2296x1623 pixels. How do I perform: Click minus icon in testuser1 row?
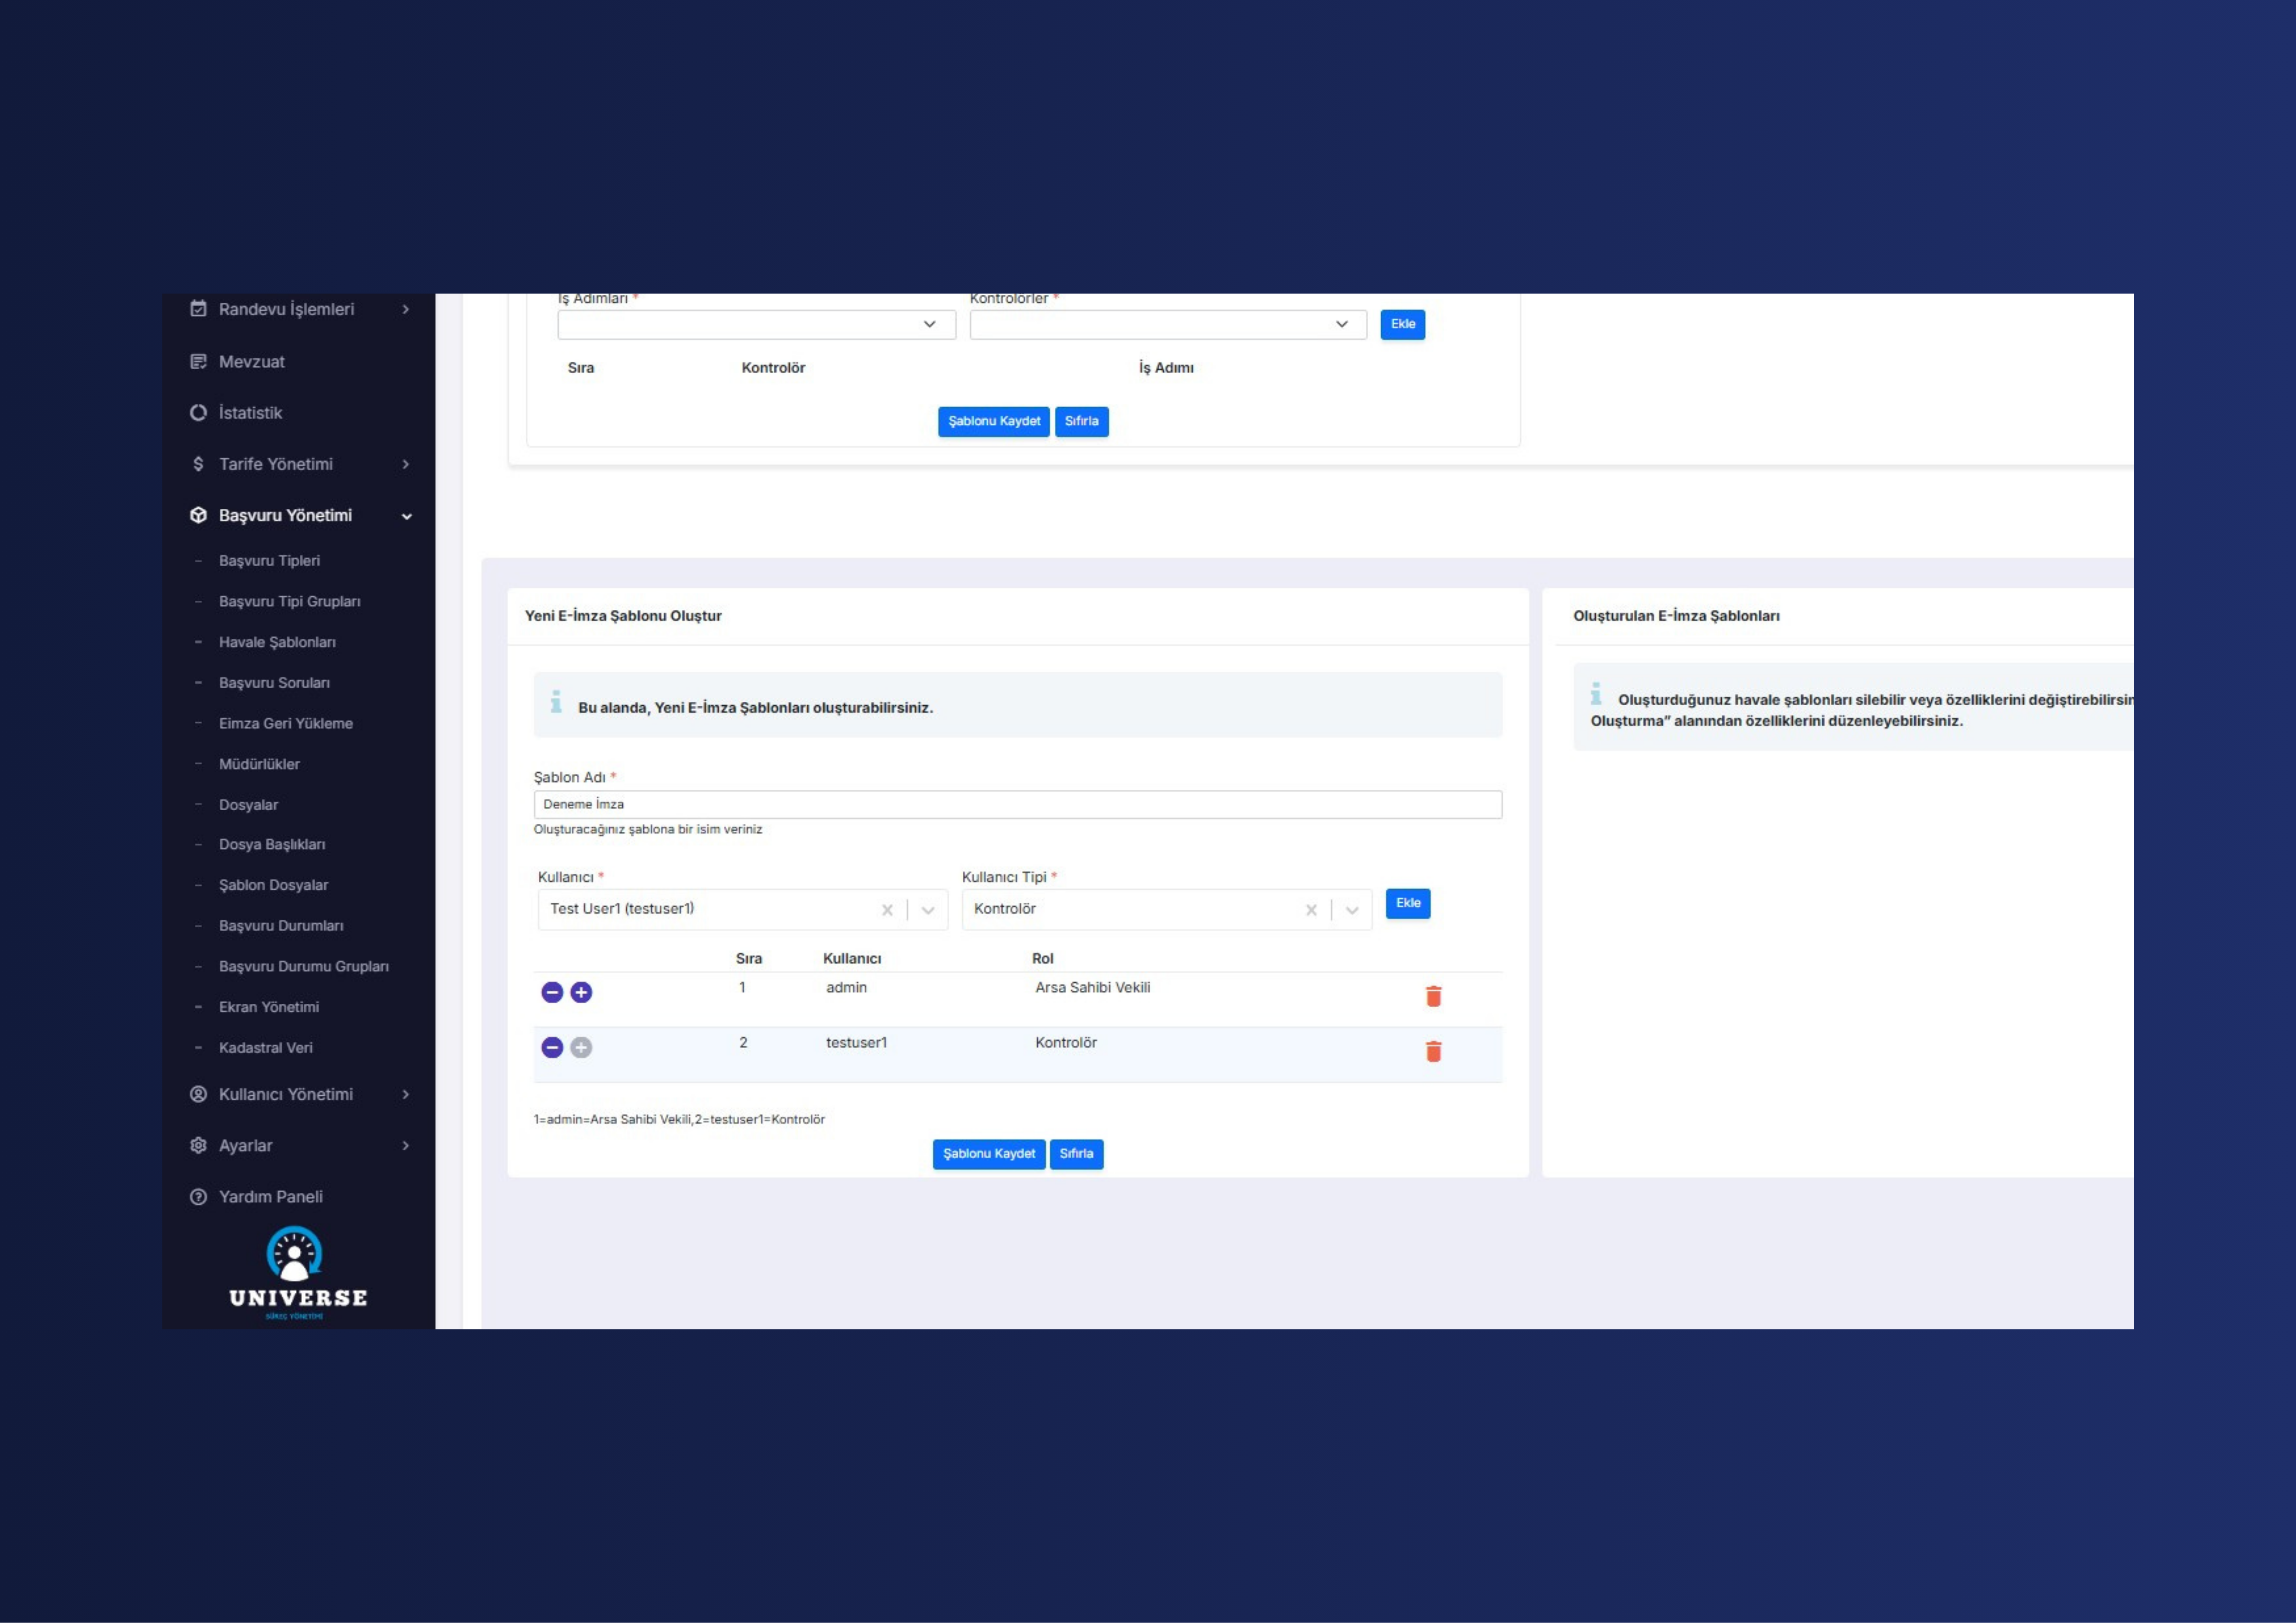click(x=552, y=1047)
